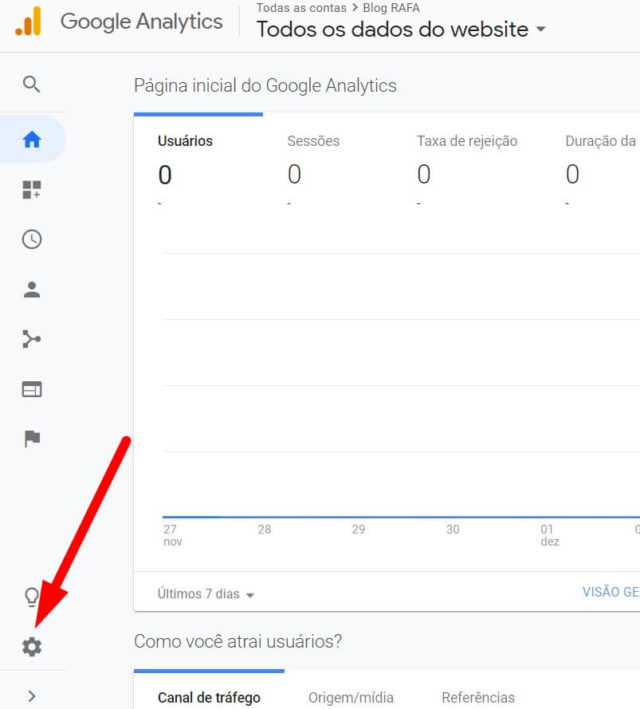Open the Conversions flag icon
This screenshot has width=640, height=709.
pos(32,439)
